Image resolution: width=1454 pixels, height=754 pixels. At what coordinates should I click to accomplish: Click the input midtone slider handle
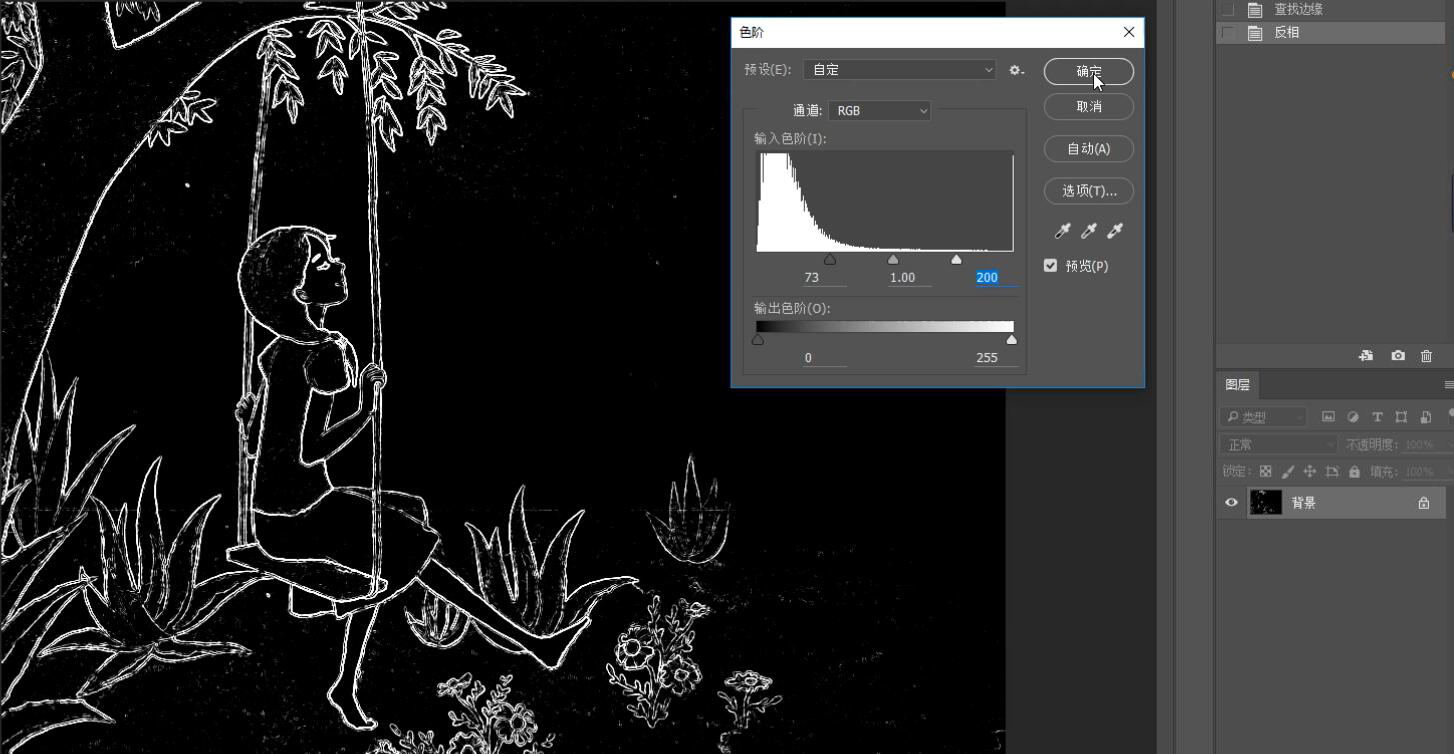pyautogui.click(x=893, y=259)
